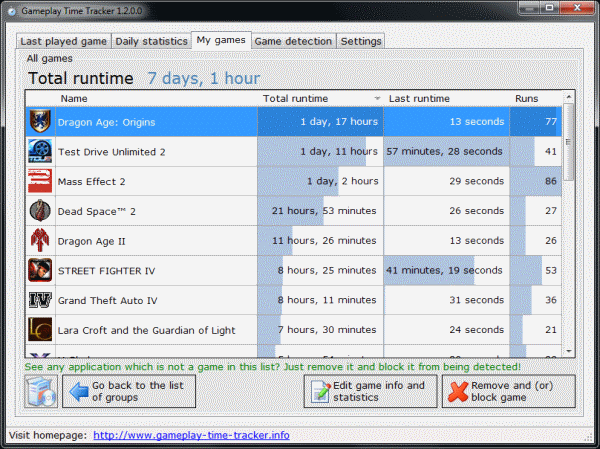Click the 77 runs cell
Viewport: 600px width, 449px height.
pyautogui.click(x=536, y=122)
